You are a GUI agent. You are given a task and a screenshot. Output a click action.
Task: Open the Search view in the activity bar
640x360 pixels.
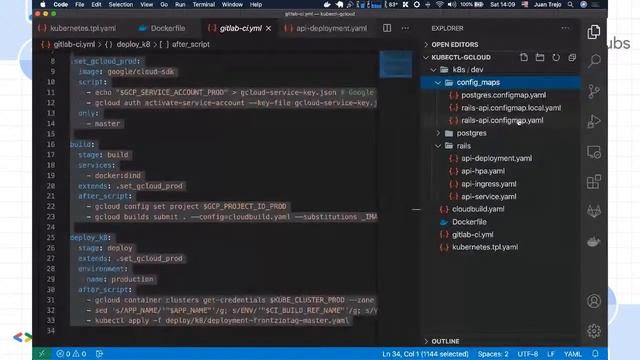click(x=594, y=61)
